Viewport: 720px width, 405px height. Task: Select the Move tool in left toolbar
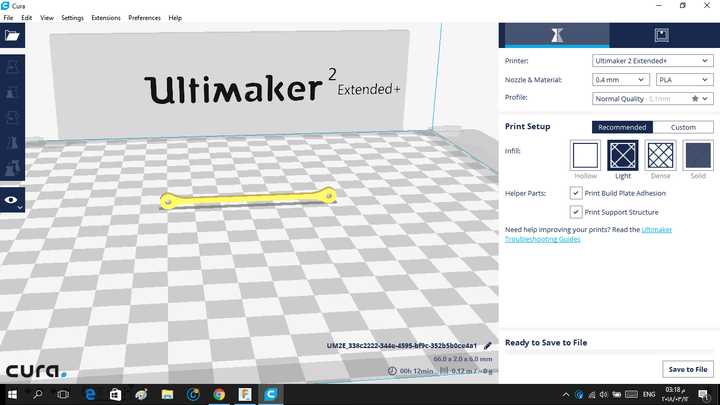click(x=12, y=67)
